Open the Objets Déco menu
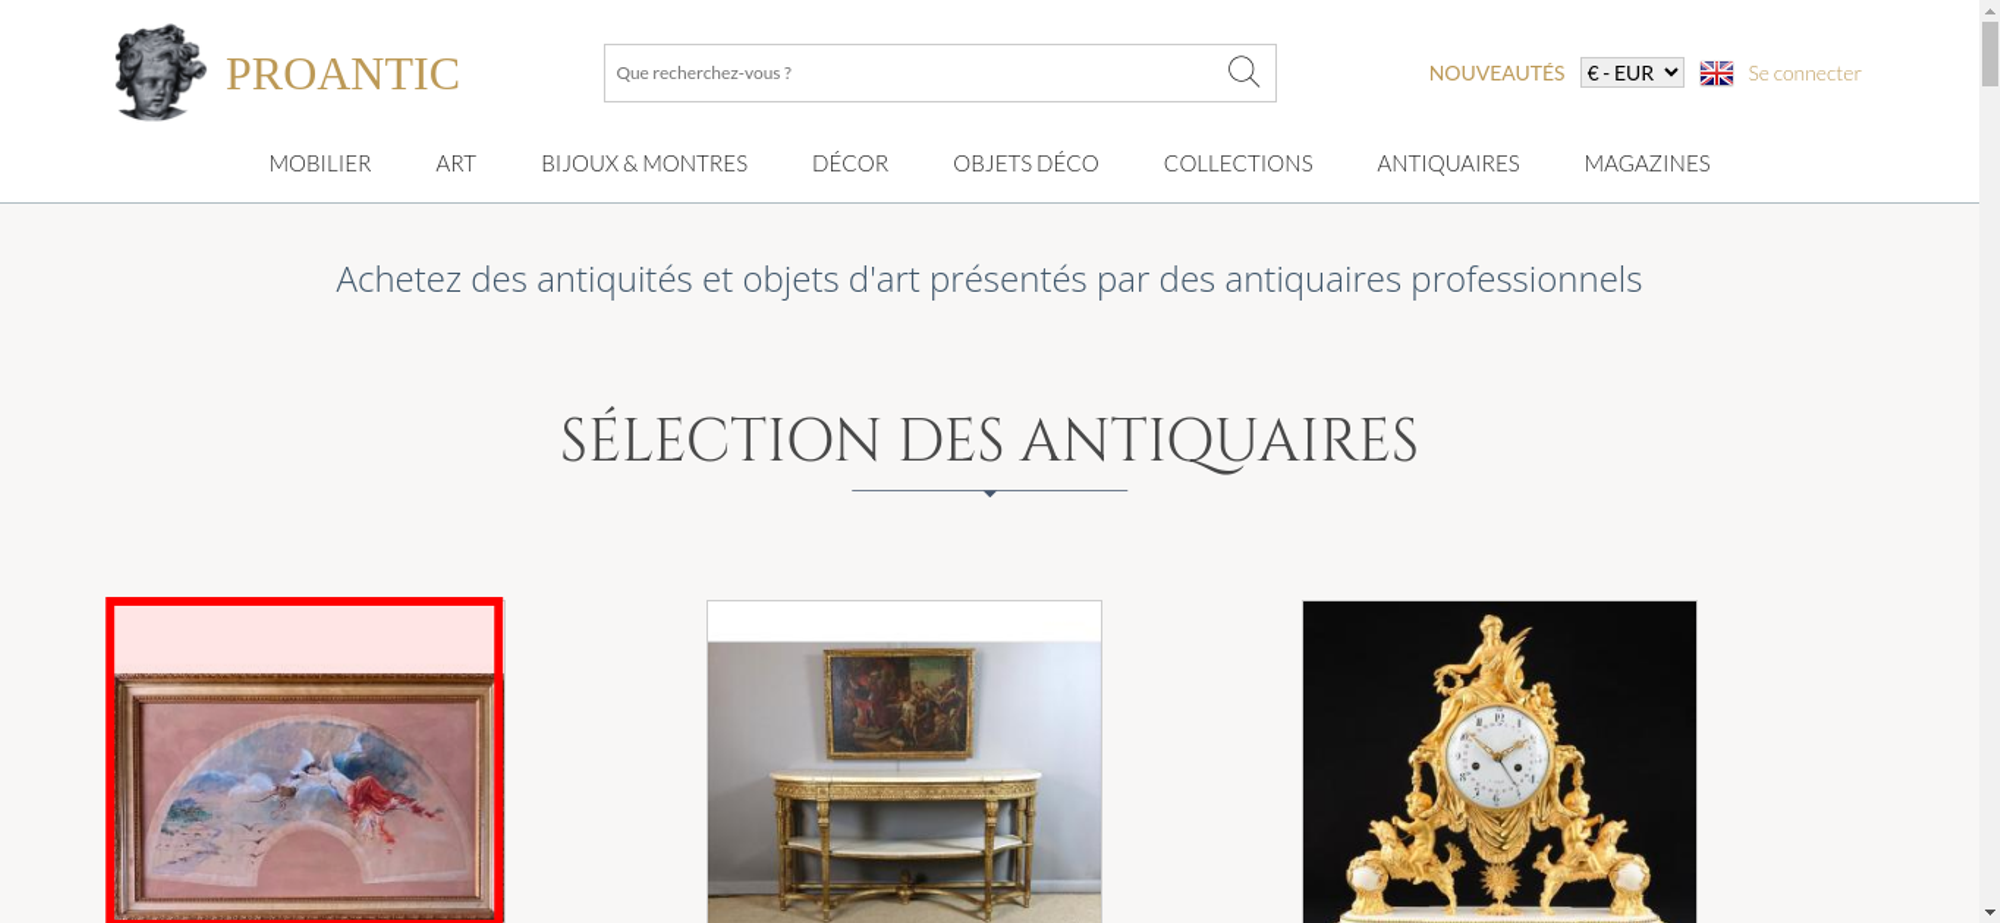This screenshot has width=2000, height=923. click(1026, 163)
